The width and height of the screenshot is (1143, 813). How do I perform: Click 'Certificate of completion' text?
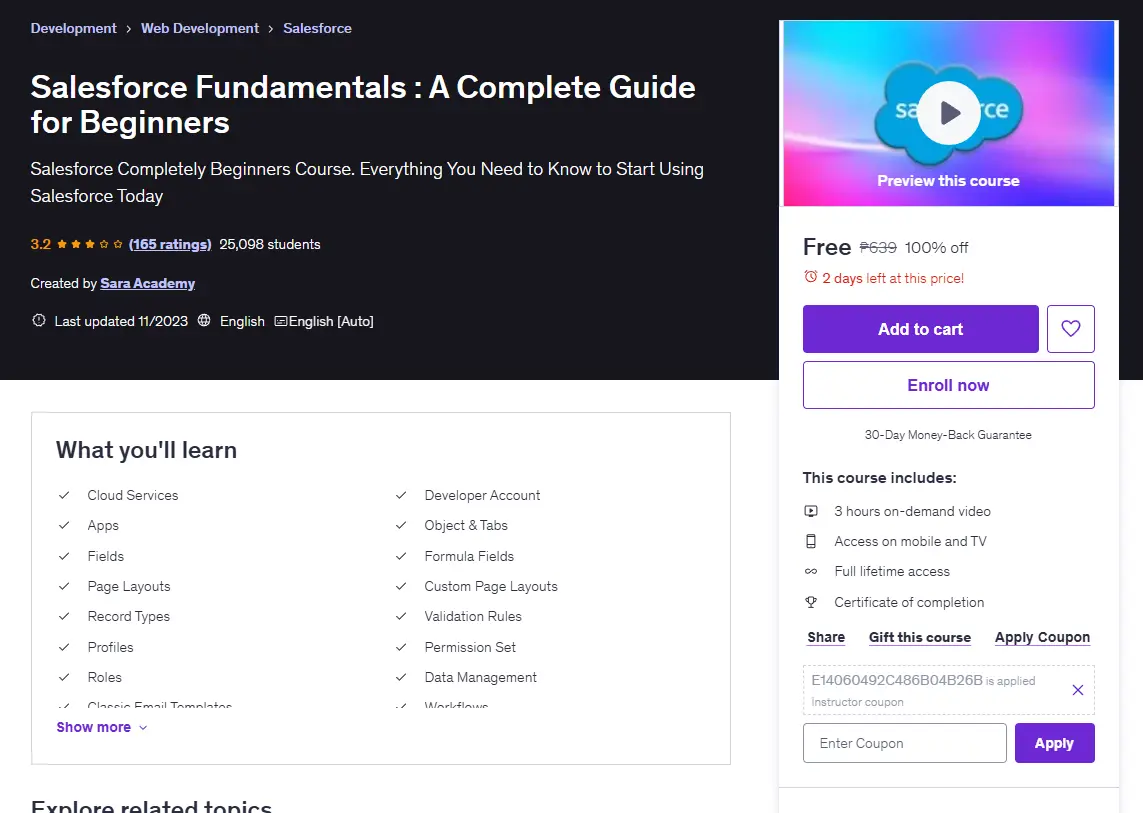click(909, 602)
